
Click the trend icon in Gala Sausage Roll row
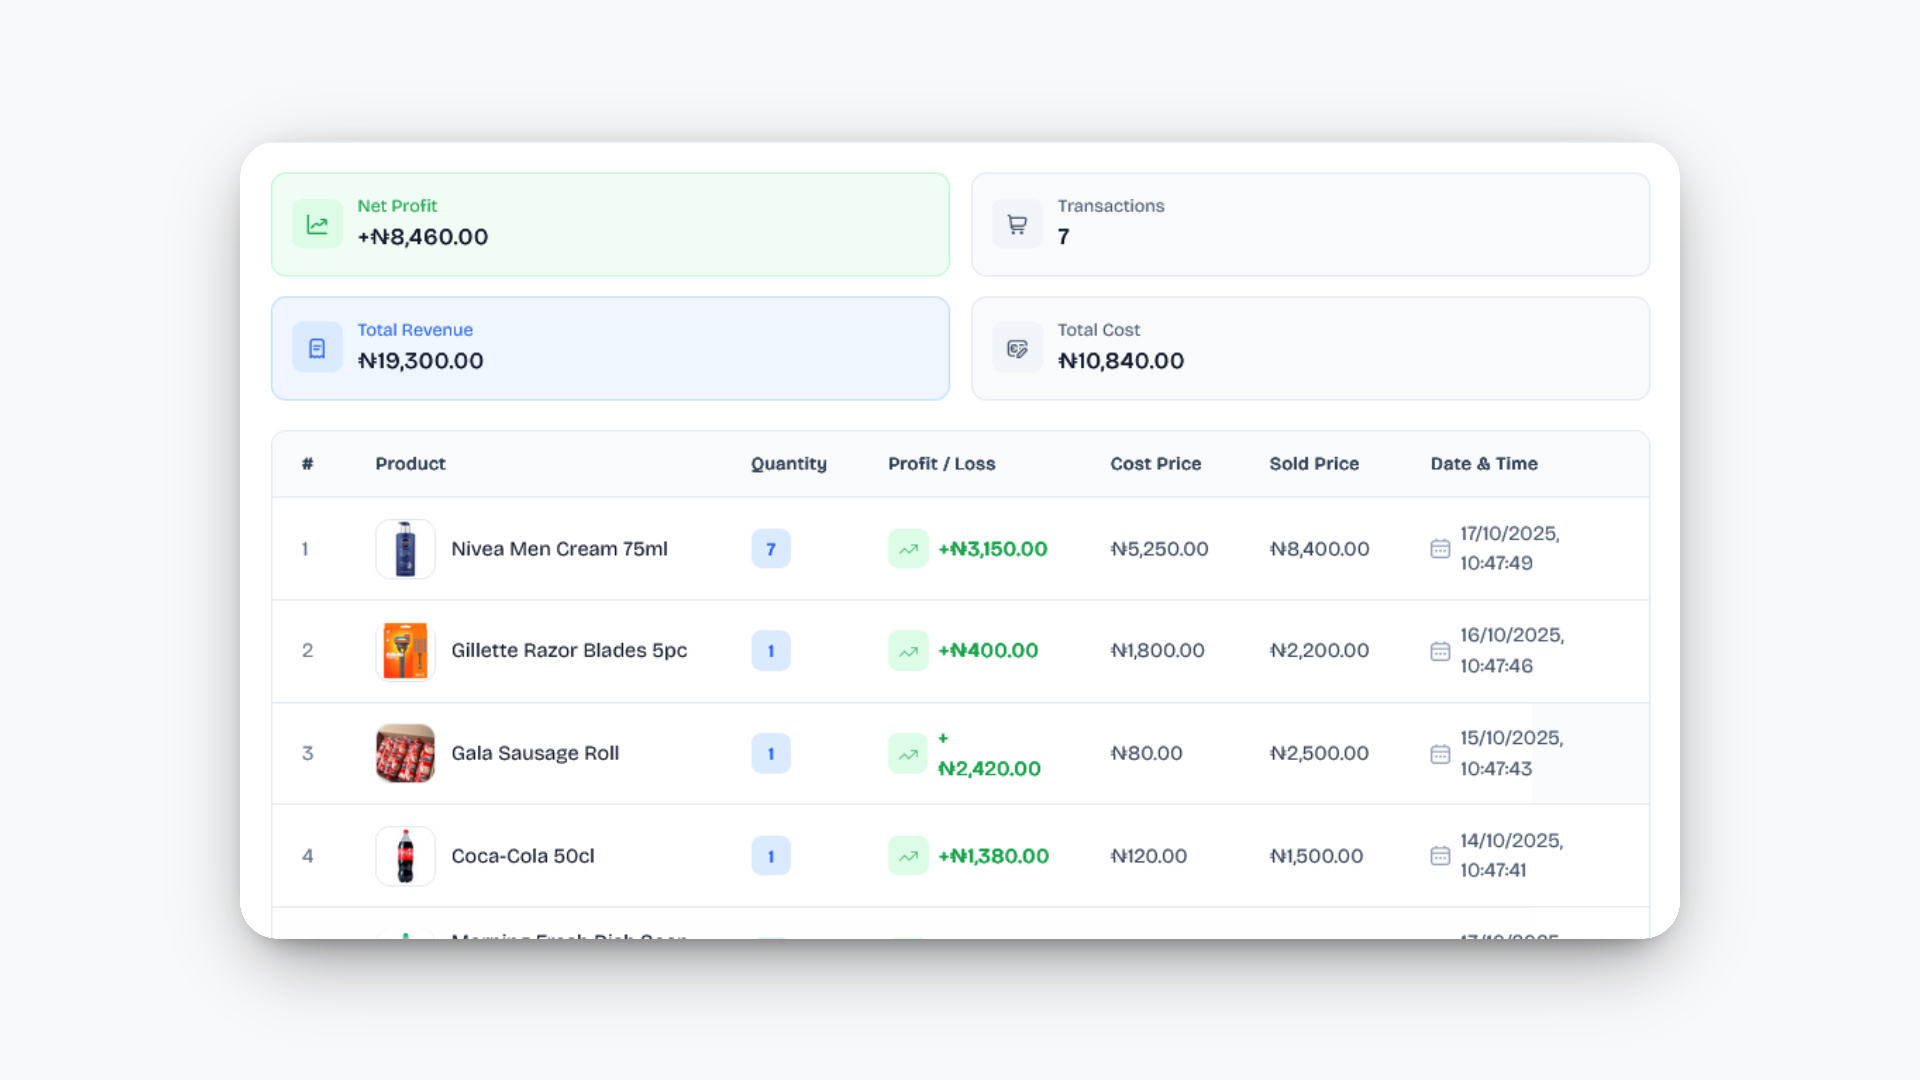(x=908, y=754)
